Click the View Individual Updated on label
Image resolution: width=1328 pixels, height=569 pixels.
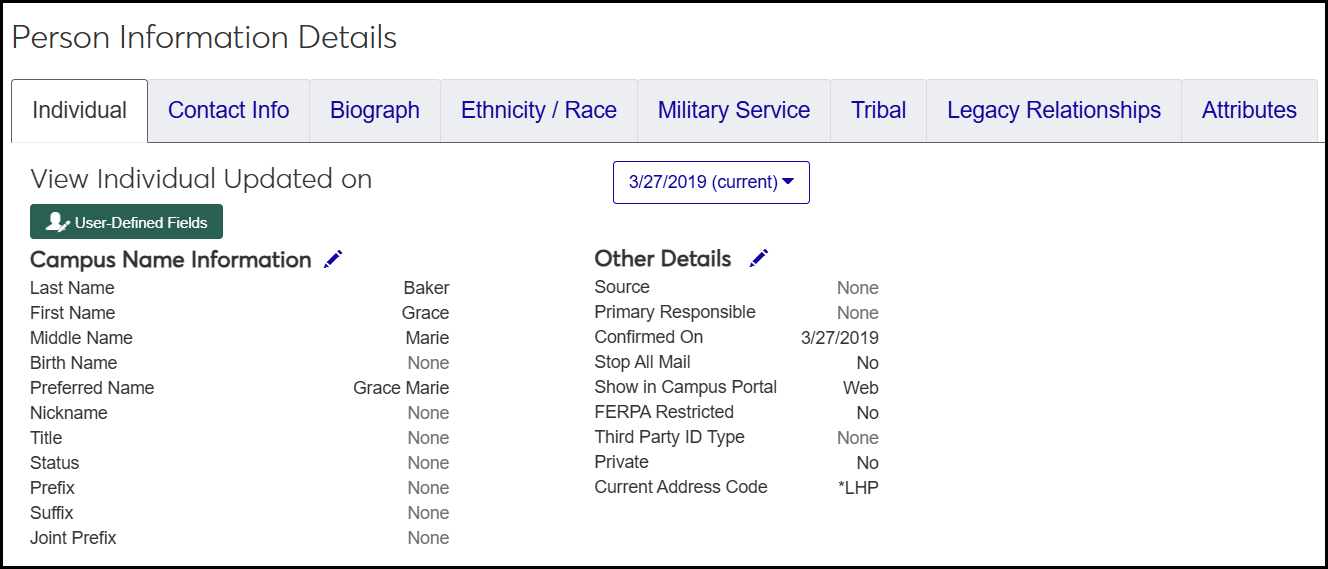click(x=201, y=179)
